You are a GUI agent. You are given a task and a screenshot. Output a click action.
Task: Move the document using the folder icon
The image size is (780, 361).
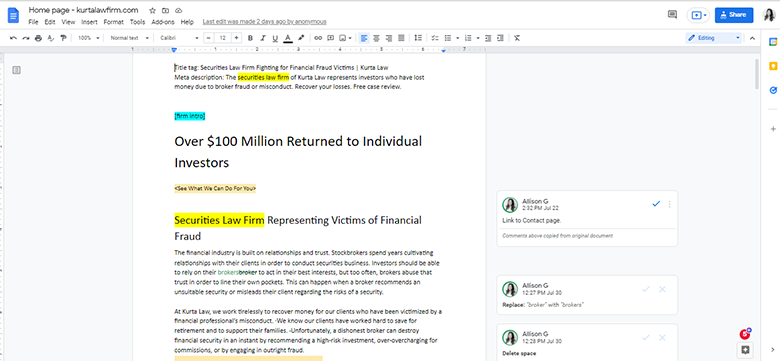click(x=166, y=10)
